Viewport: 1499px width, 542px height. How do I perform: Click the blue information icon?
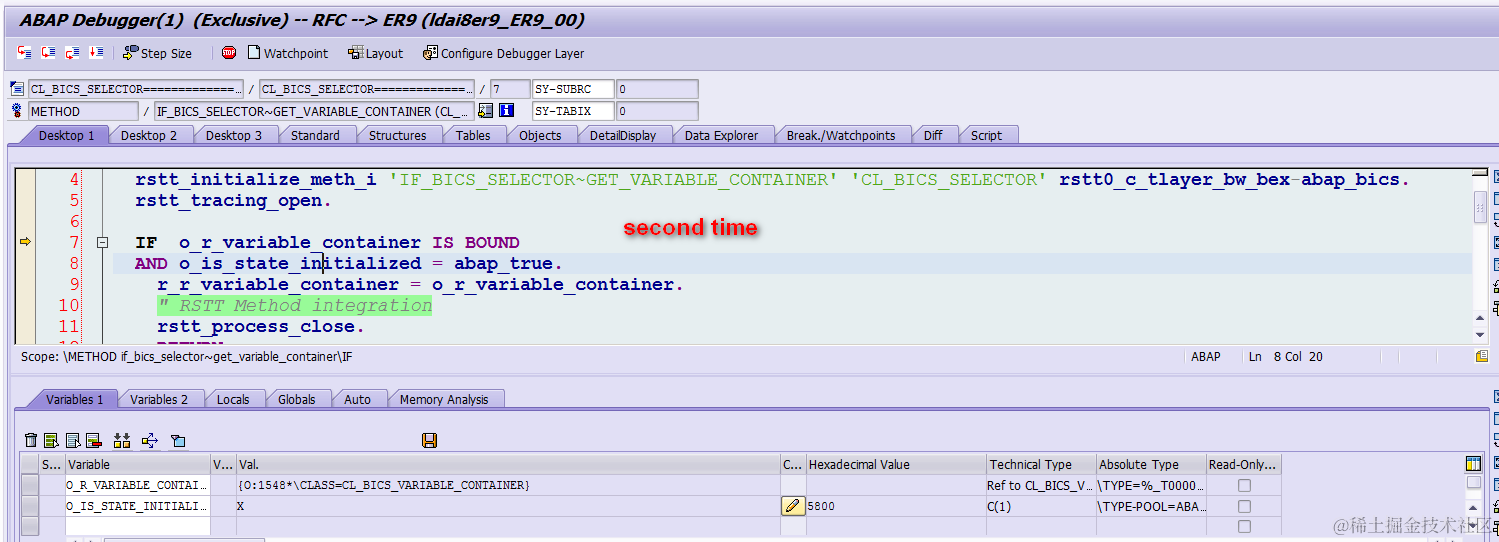coord(507,111)
